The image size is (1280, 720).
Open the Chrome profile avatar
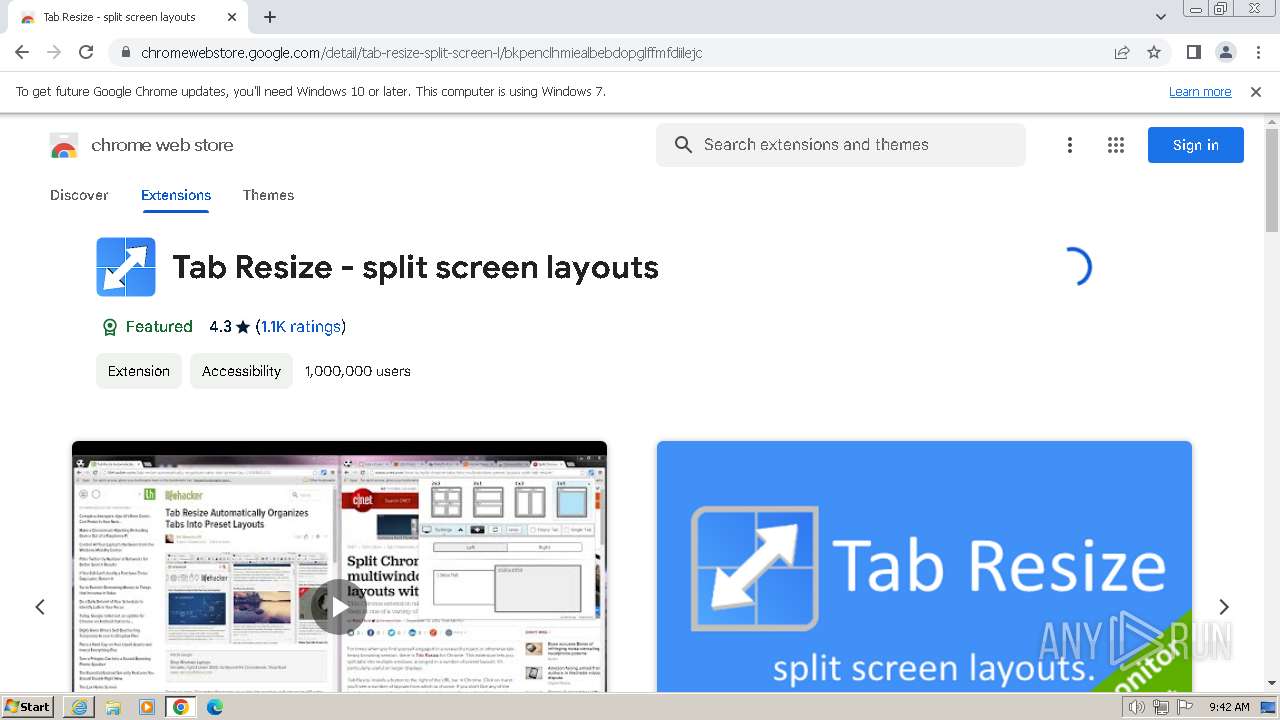(x=1226, y=52)
